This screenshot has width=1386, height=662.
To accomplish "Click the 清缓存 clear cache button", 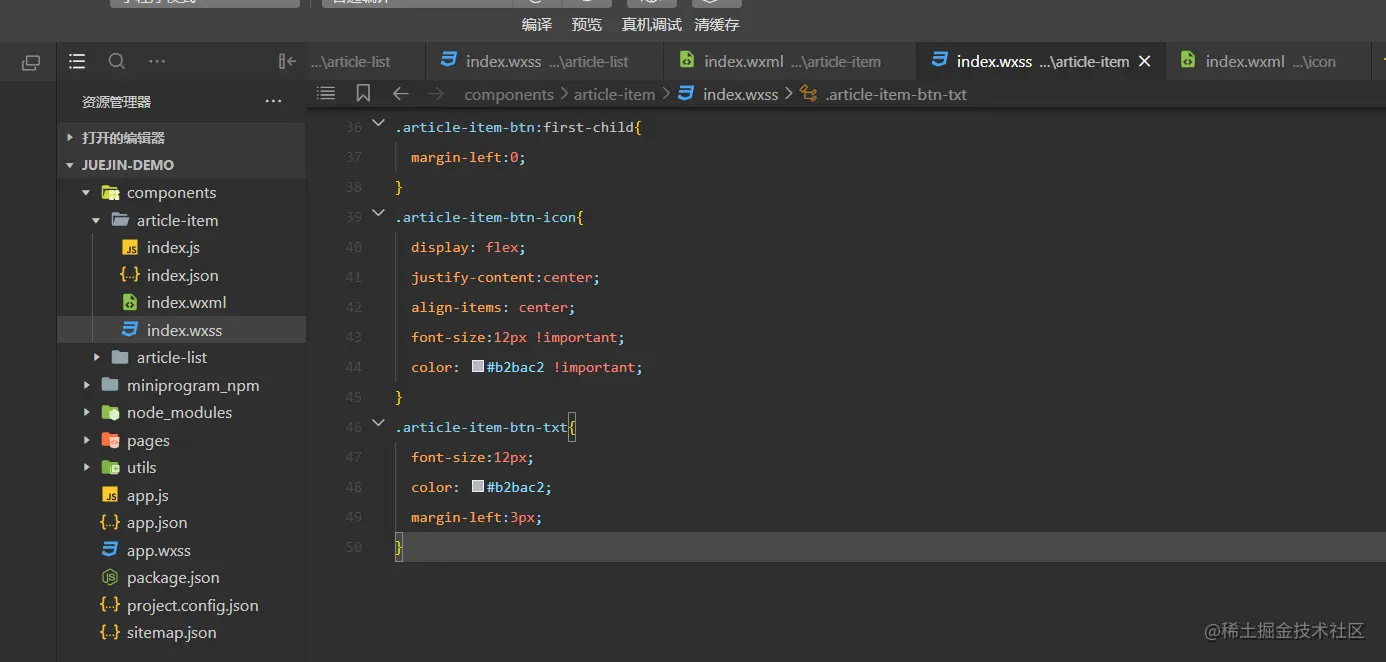I will [717, 25].
